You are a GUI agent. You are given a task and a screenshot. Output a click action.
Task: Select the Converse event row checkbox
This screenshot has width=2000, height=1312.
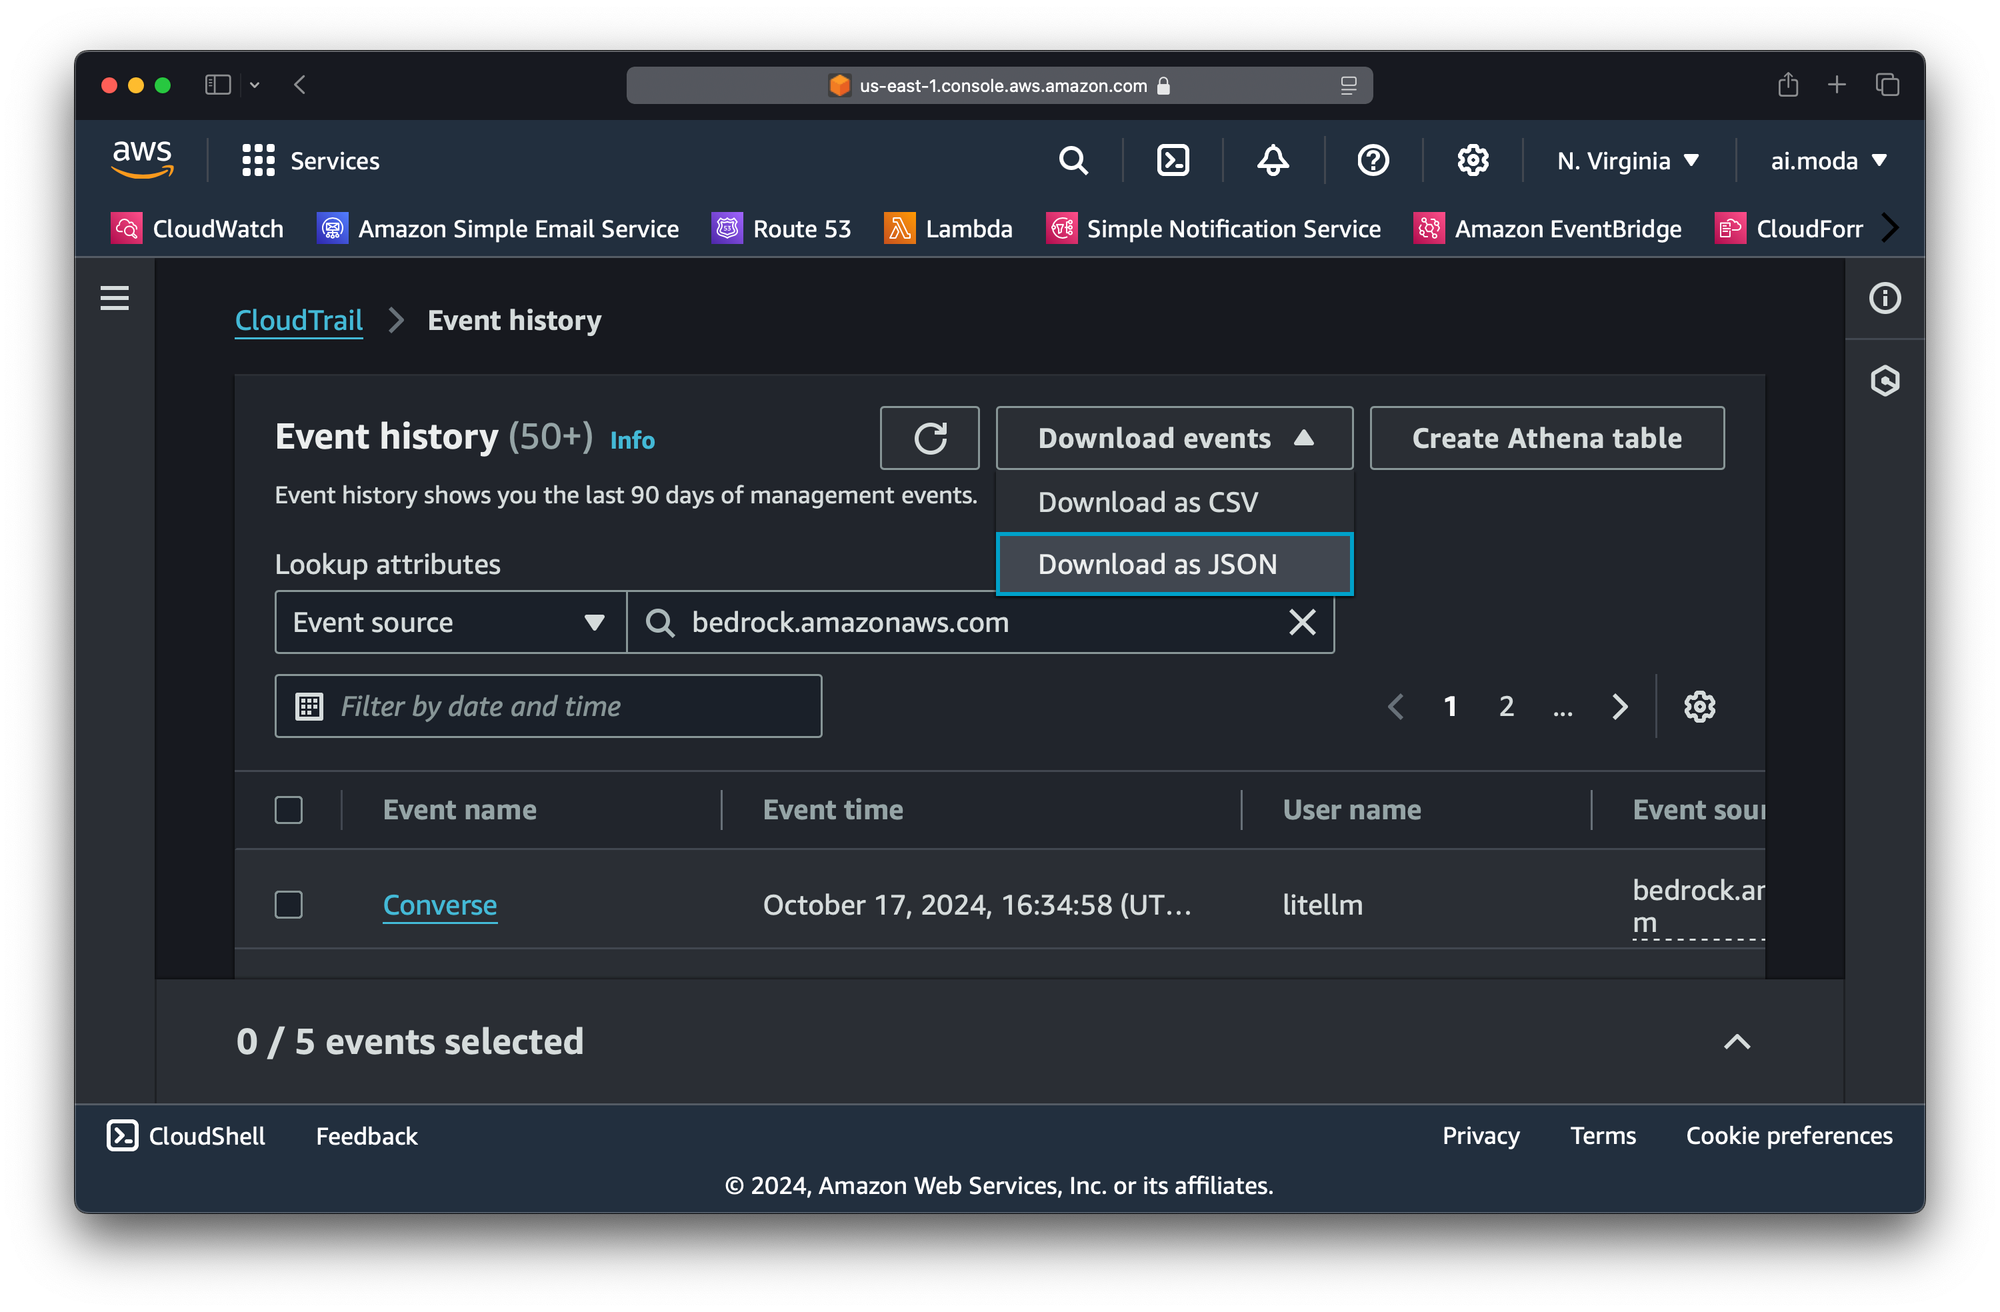(x=289, y=905)
